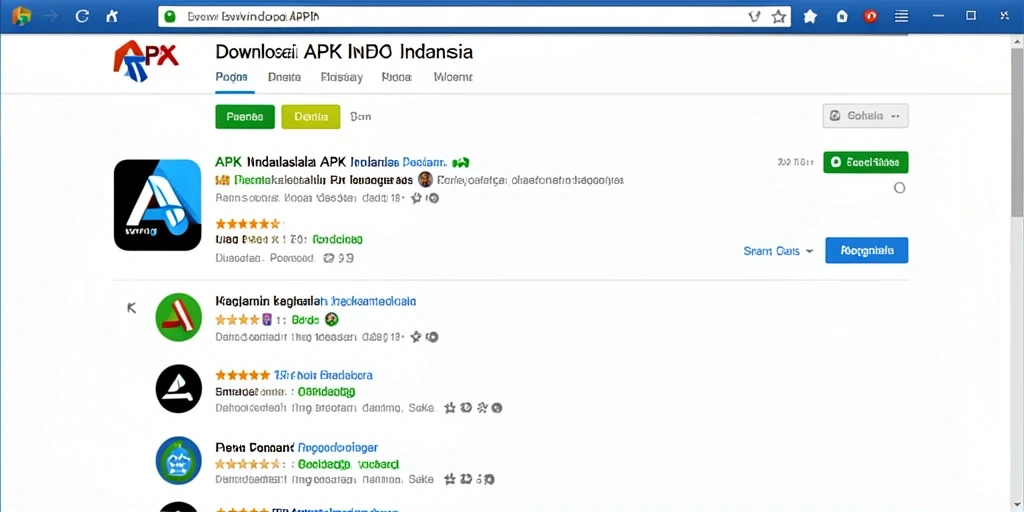Click the APX site logo
The image size is (1024, 512).
[145, 62]
